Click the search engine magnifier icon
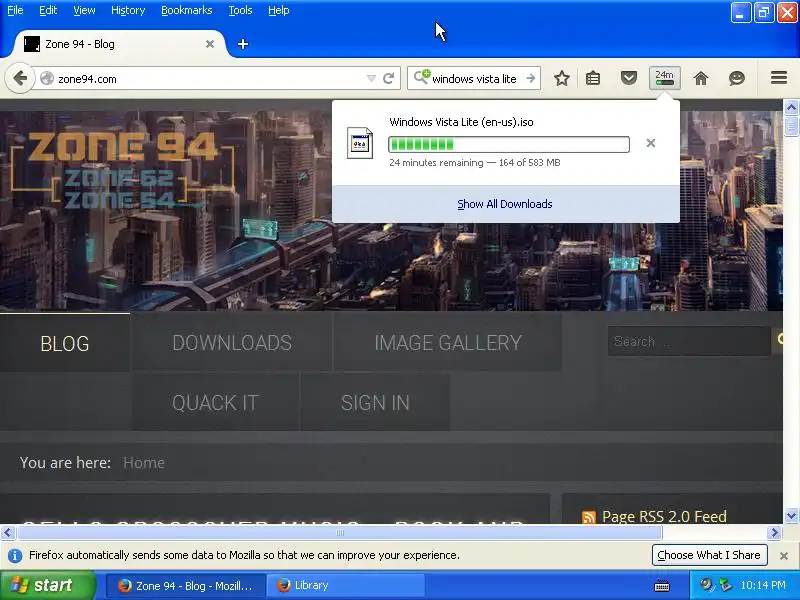The height and width of the screenshot is (600, 800). point(422,78)
